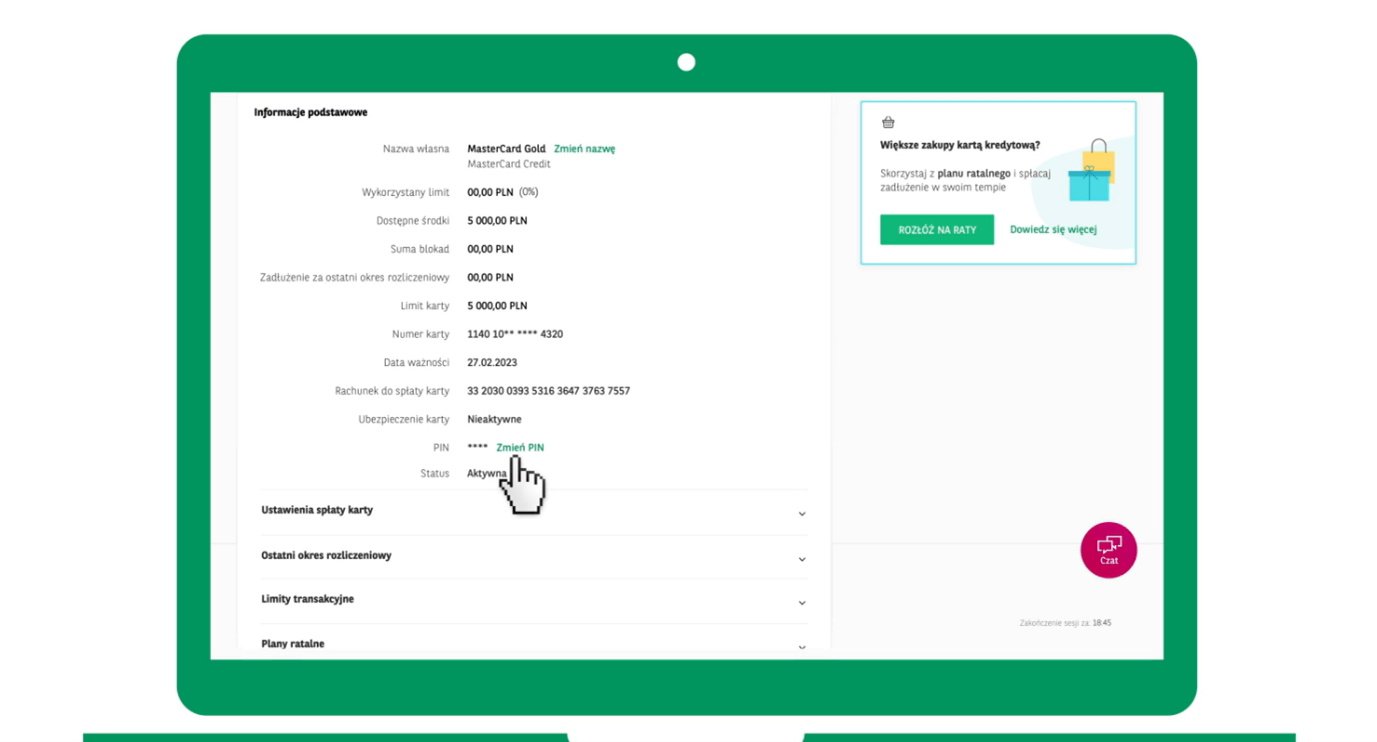Open the Ostatni okres rozliczeniowy section title
Screen dimensions: 1377x742
pyautogui.click(x=326, y=555)
